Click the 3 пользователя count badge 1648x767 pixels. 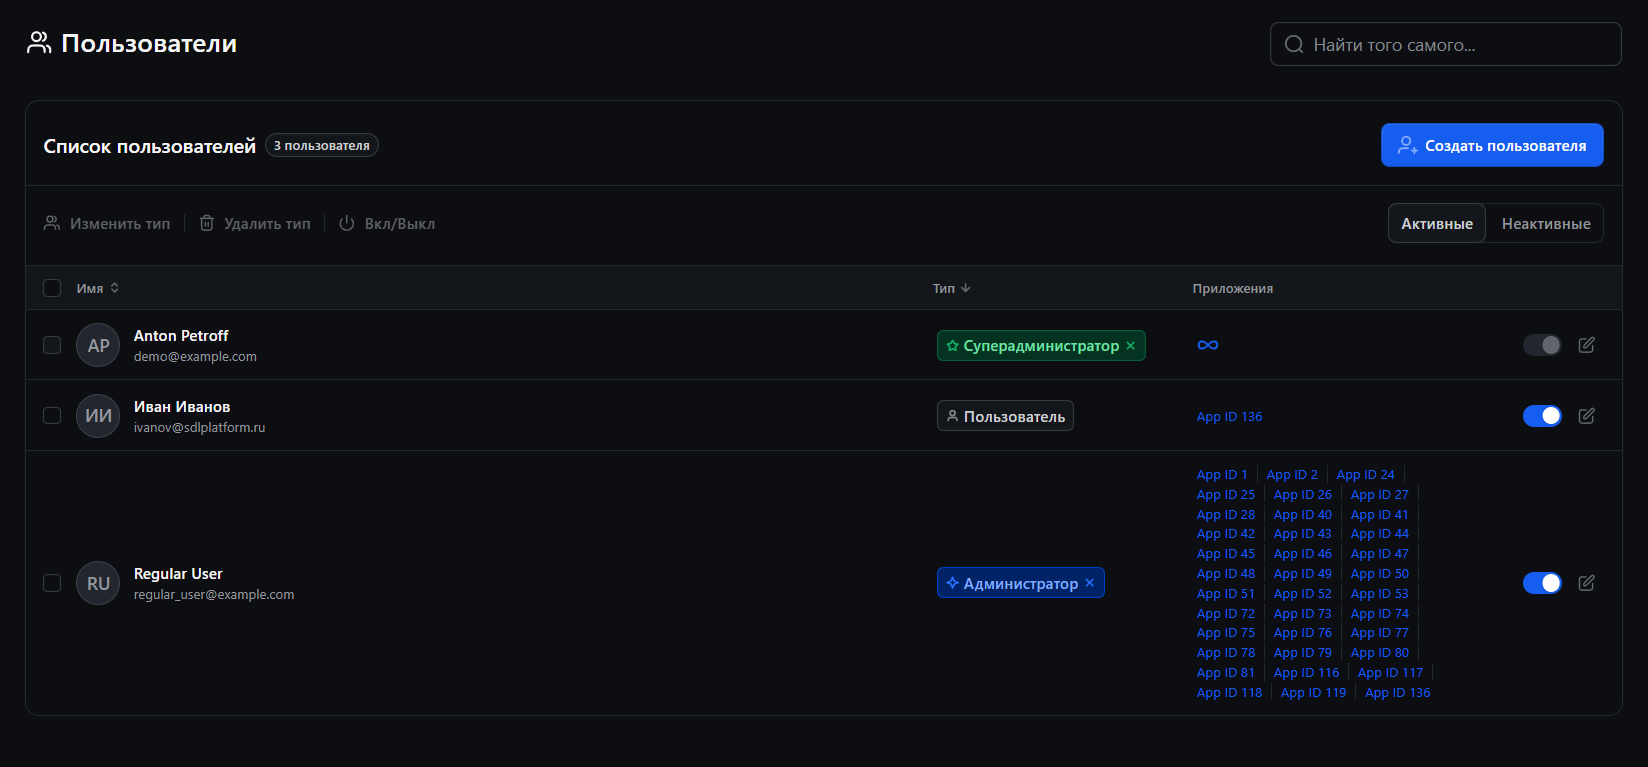[322, 146]
